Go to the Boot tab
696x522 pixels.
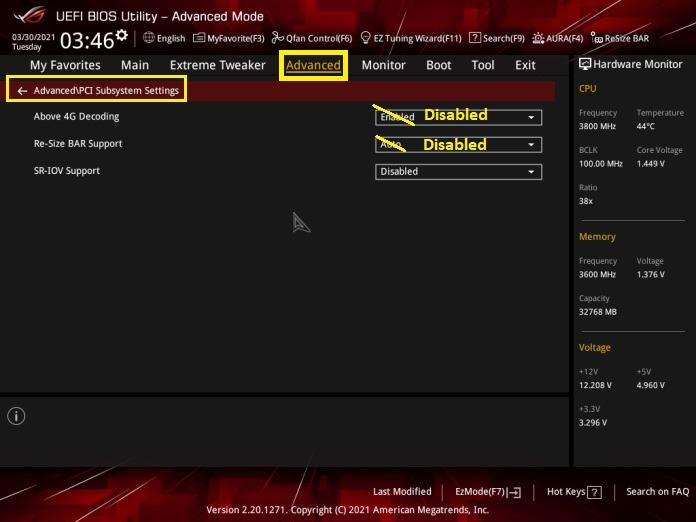439,65
